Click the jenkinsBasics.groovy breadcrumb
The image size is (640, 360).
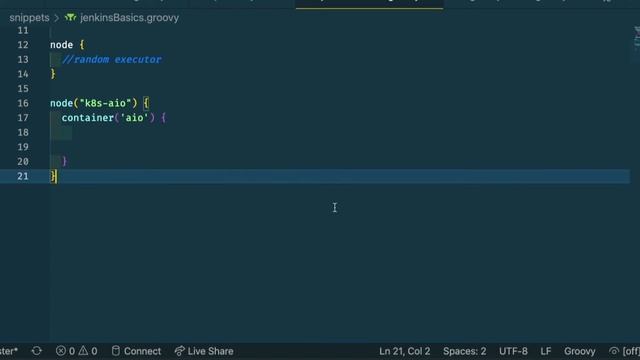point(129,18)
